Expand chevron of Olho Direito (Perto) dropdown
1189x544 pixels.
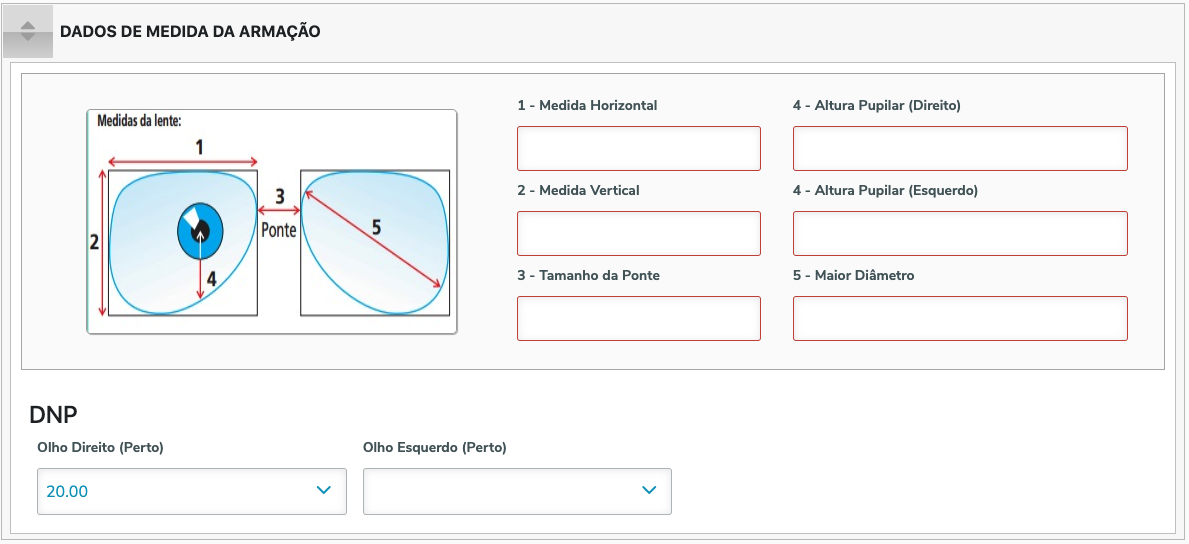[x=323, y=490]
